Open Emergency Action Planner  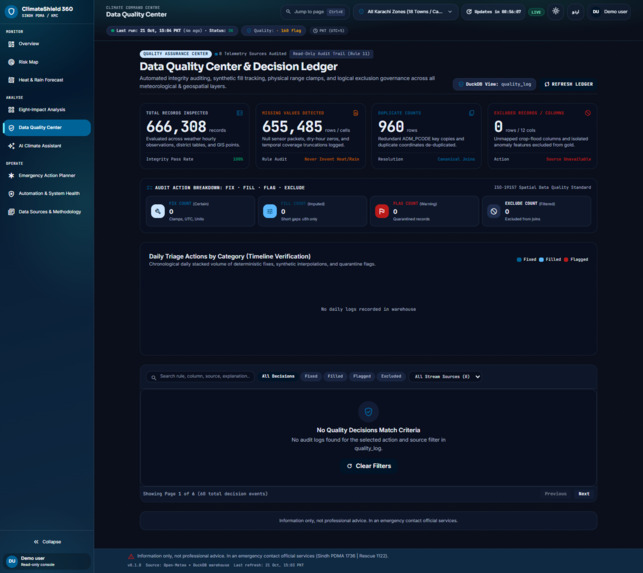tap(47, 176)
